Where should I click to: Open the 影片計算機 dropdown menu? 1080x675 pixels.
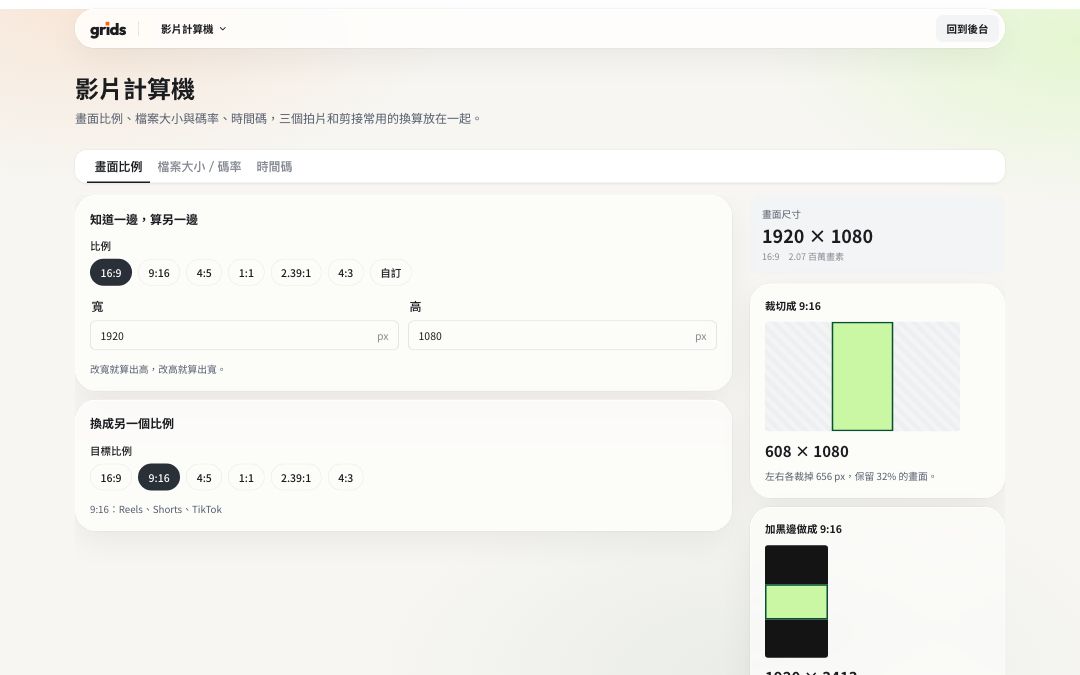pos(194,29)
